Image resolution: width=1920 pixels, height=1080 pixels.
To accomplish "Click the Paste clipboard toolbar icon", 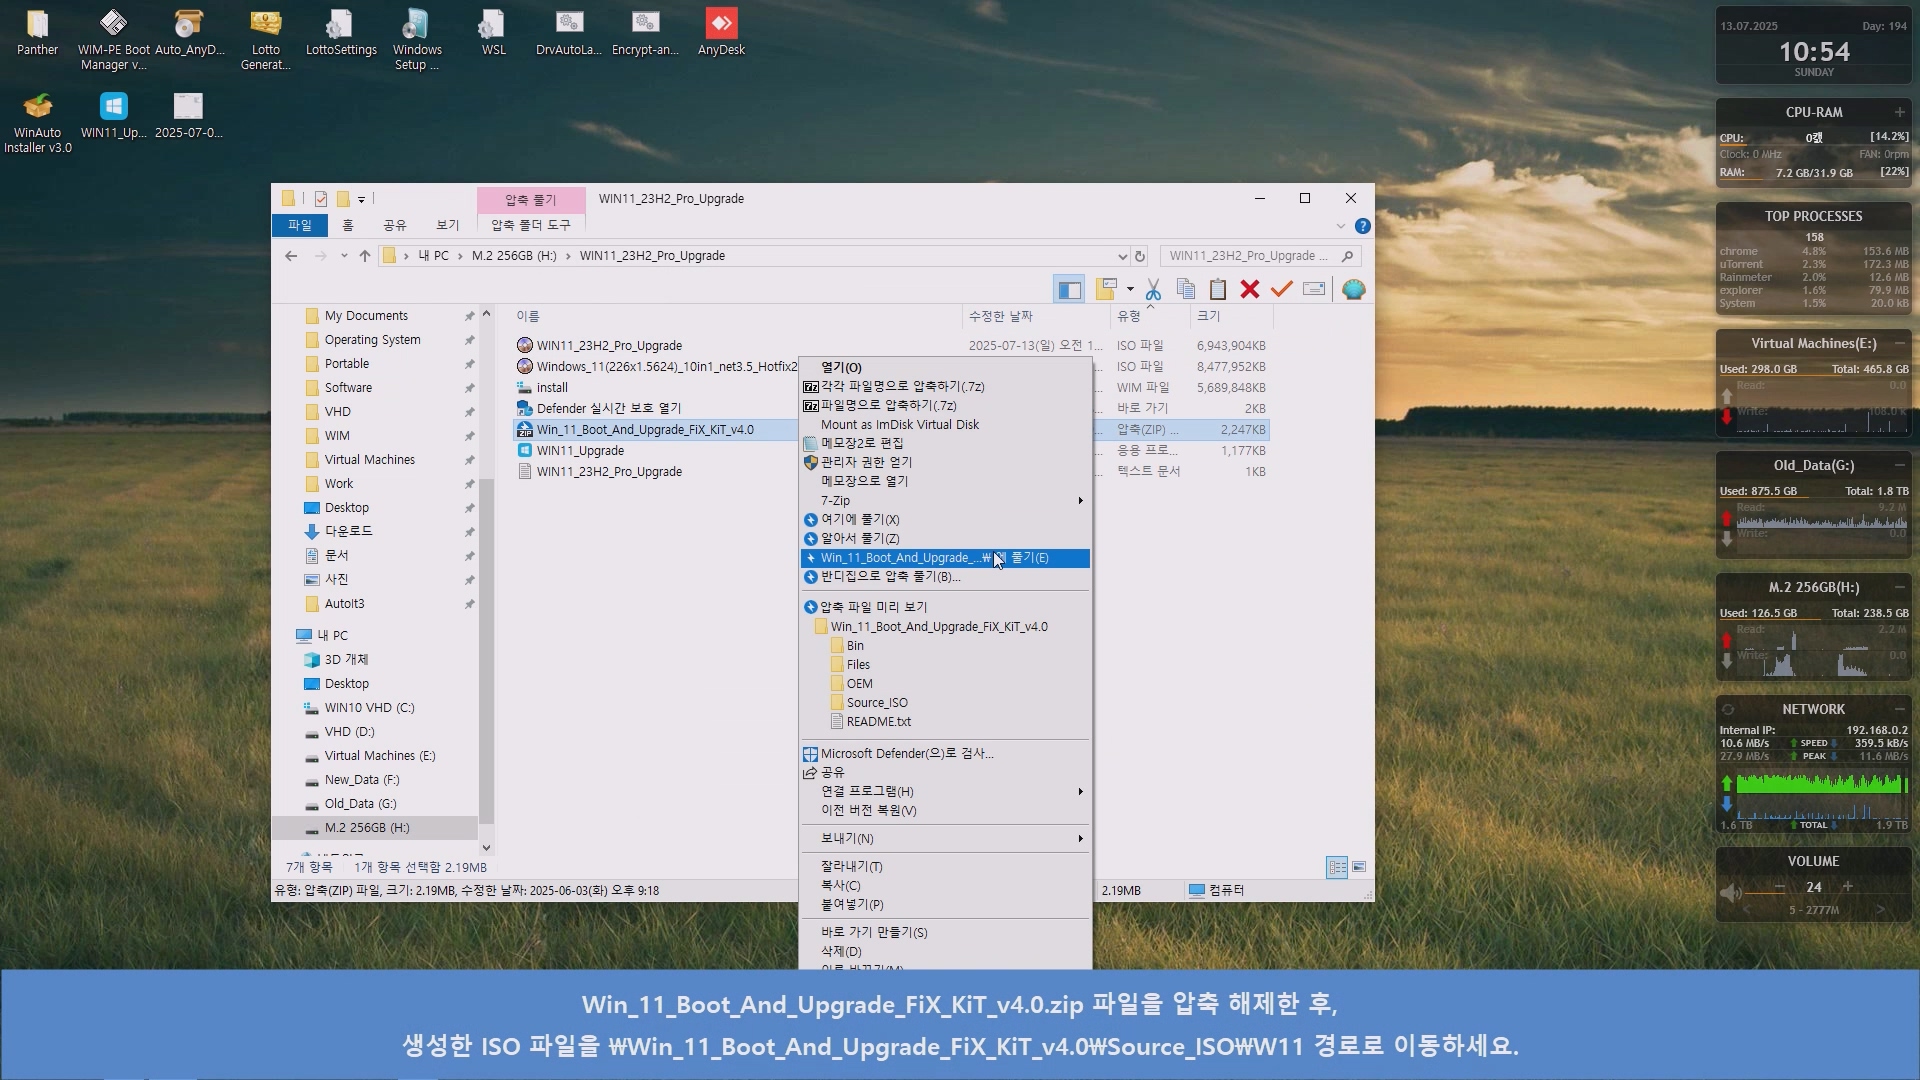I will [1217, 290].
